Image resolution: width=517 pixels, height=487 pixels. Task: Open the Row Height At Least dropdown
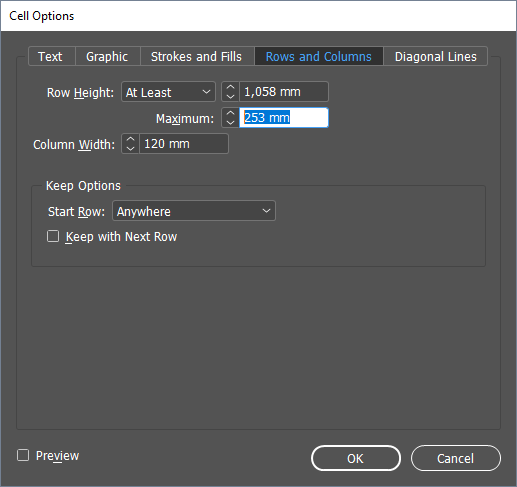(168, 92)
